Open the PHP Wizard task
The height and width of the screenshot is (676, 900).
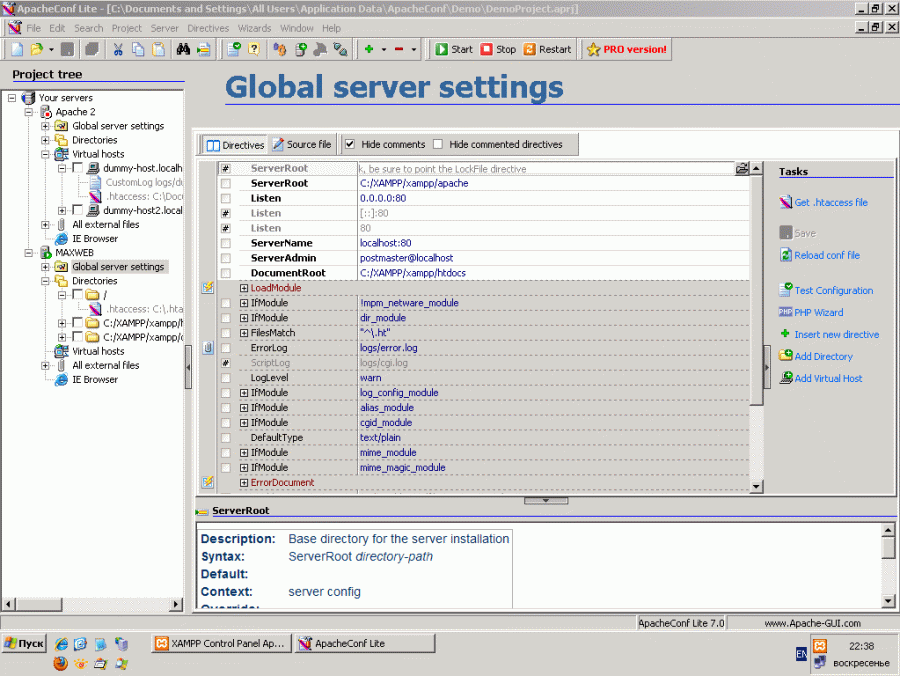(818, 313)
